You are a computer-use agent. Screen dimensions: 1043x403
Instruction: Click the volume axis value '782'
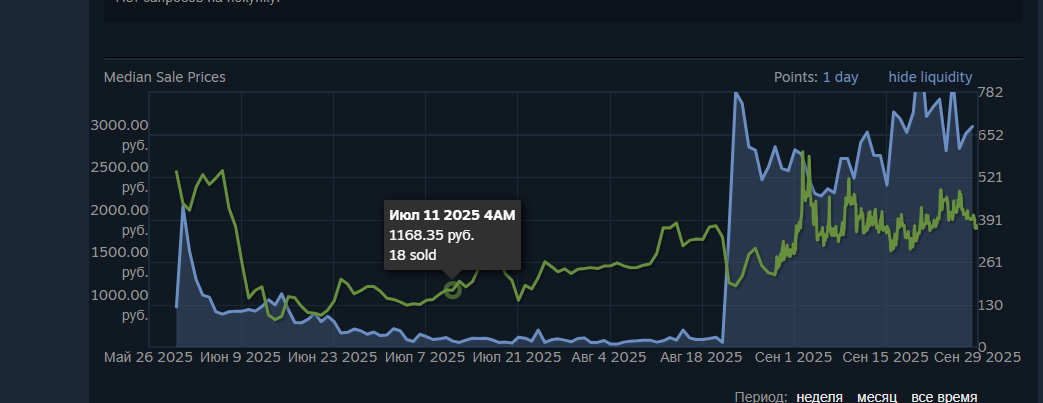990,92
